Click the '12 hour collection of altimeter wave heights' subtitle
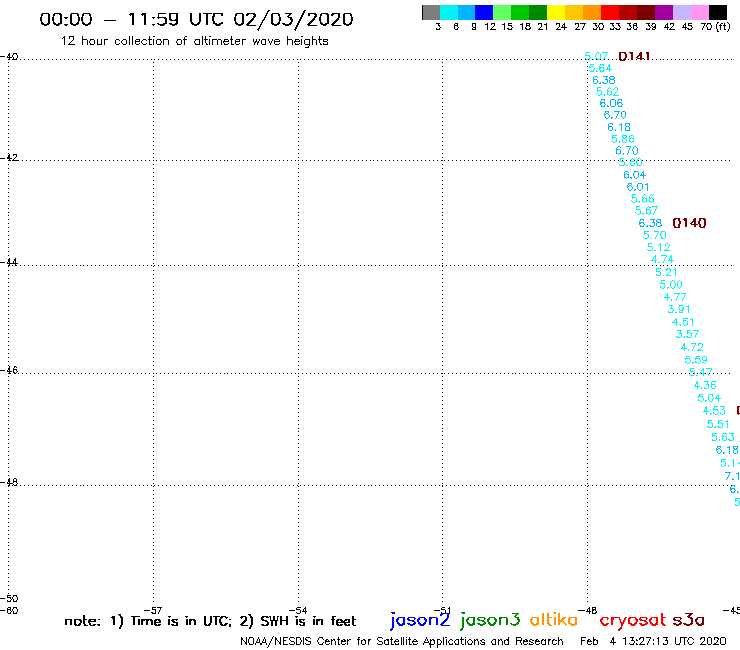This screenshot has height=650, width=740. pos(194,41)
